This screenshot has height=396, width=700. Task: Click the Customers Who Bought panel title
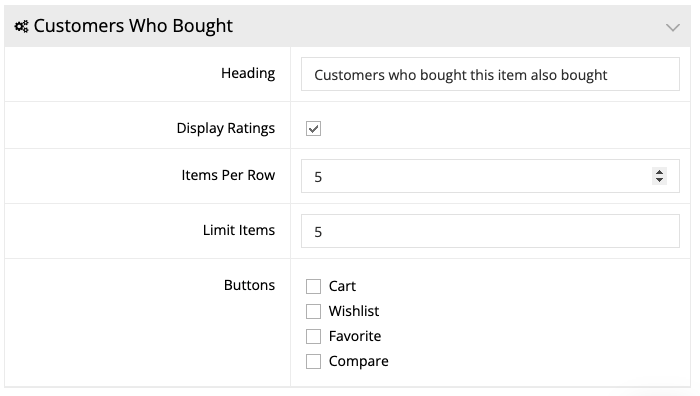(133, 26)
